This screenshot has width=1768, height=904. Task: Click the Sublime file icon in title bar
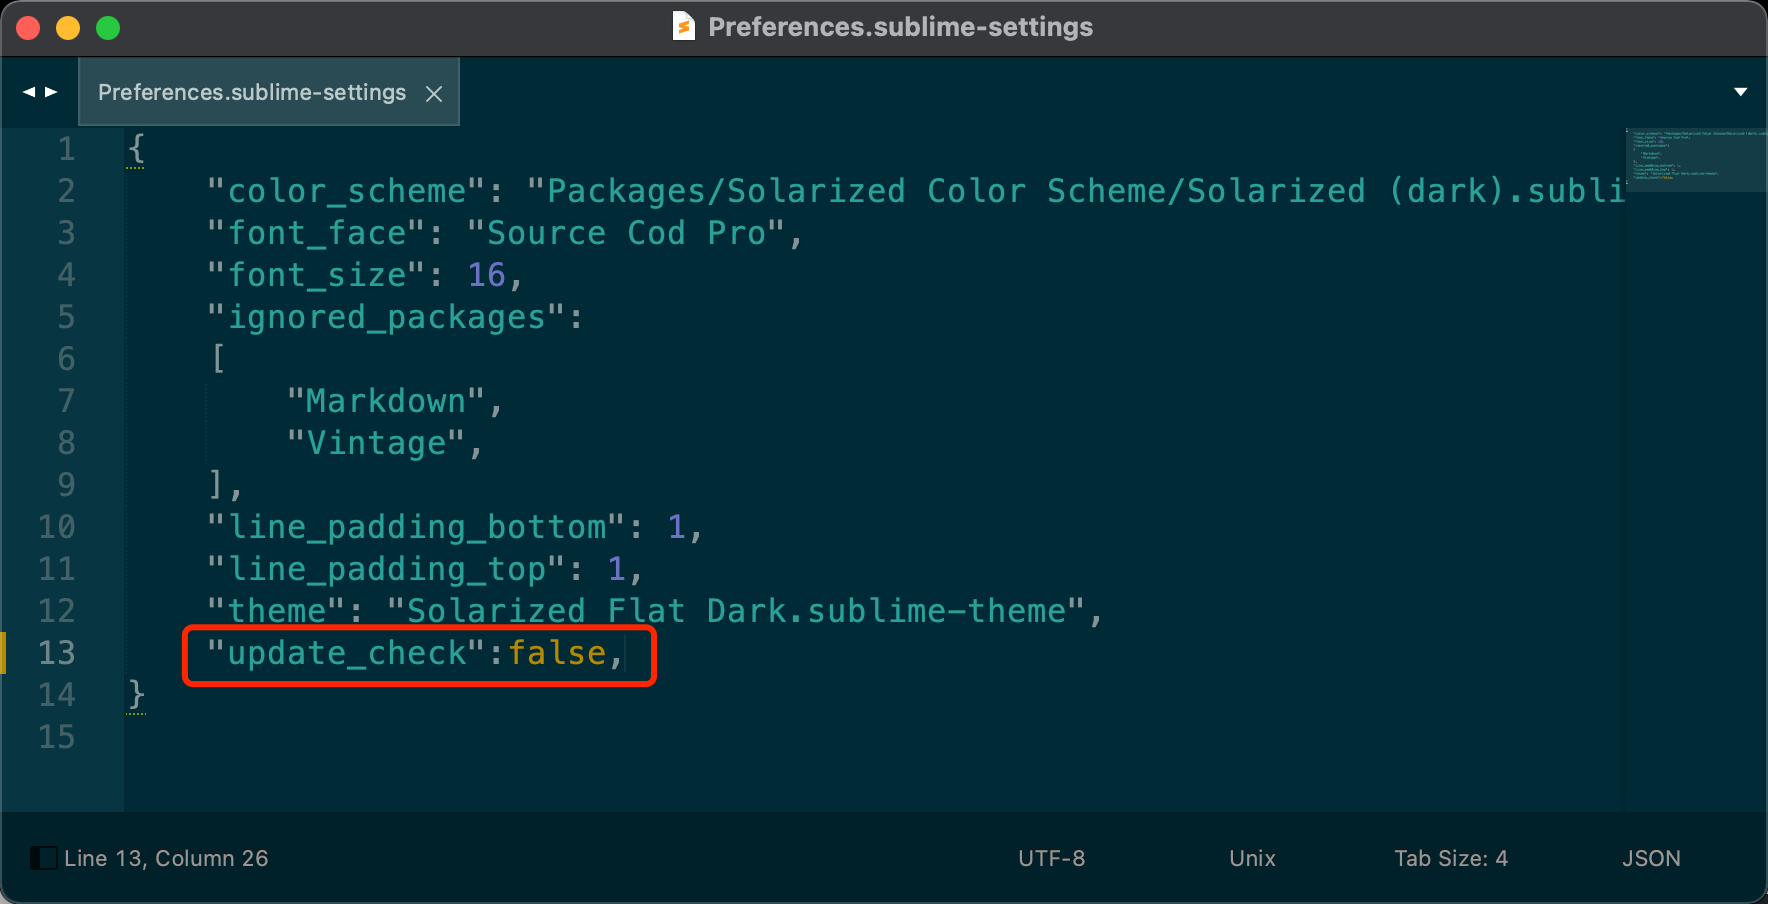[x=683, y=26]
